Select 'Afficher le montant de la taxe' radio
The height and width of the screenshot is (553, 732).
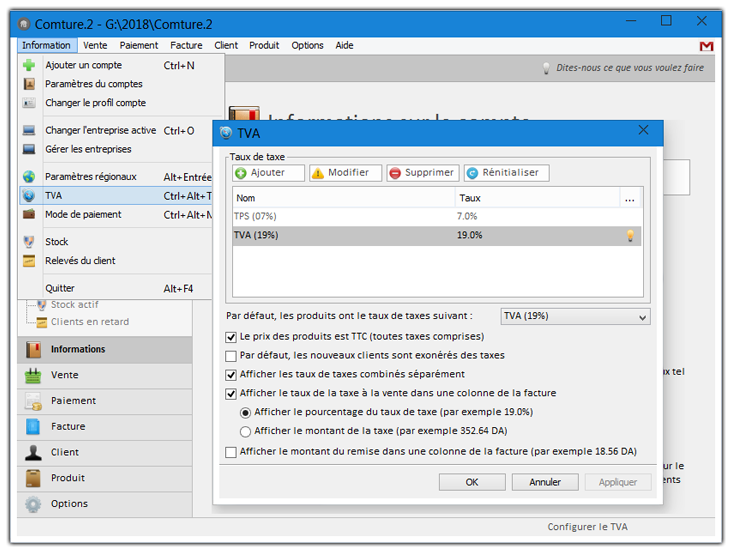pyautogui.click(x=246, y=431)
